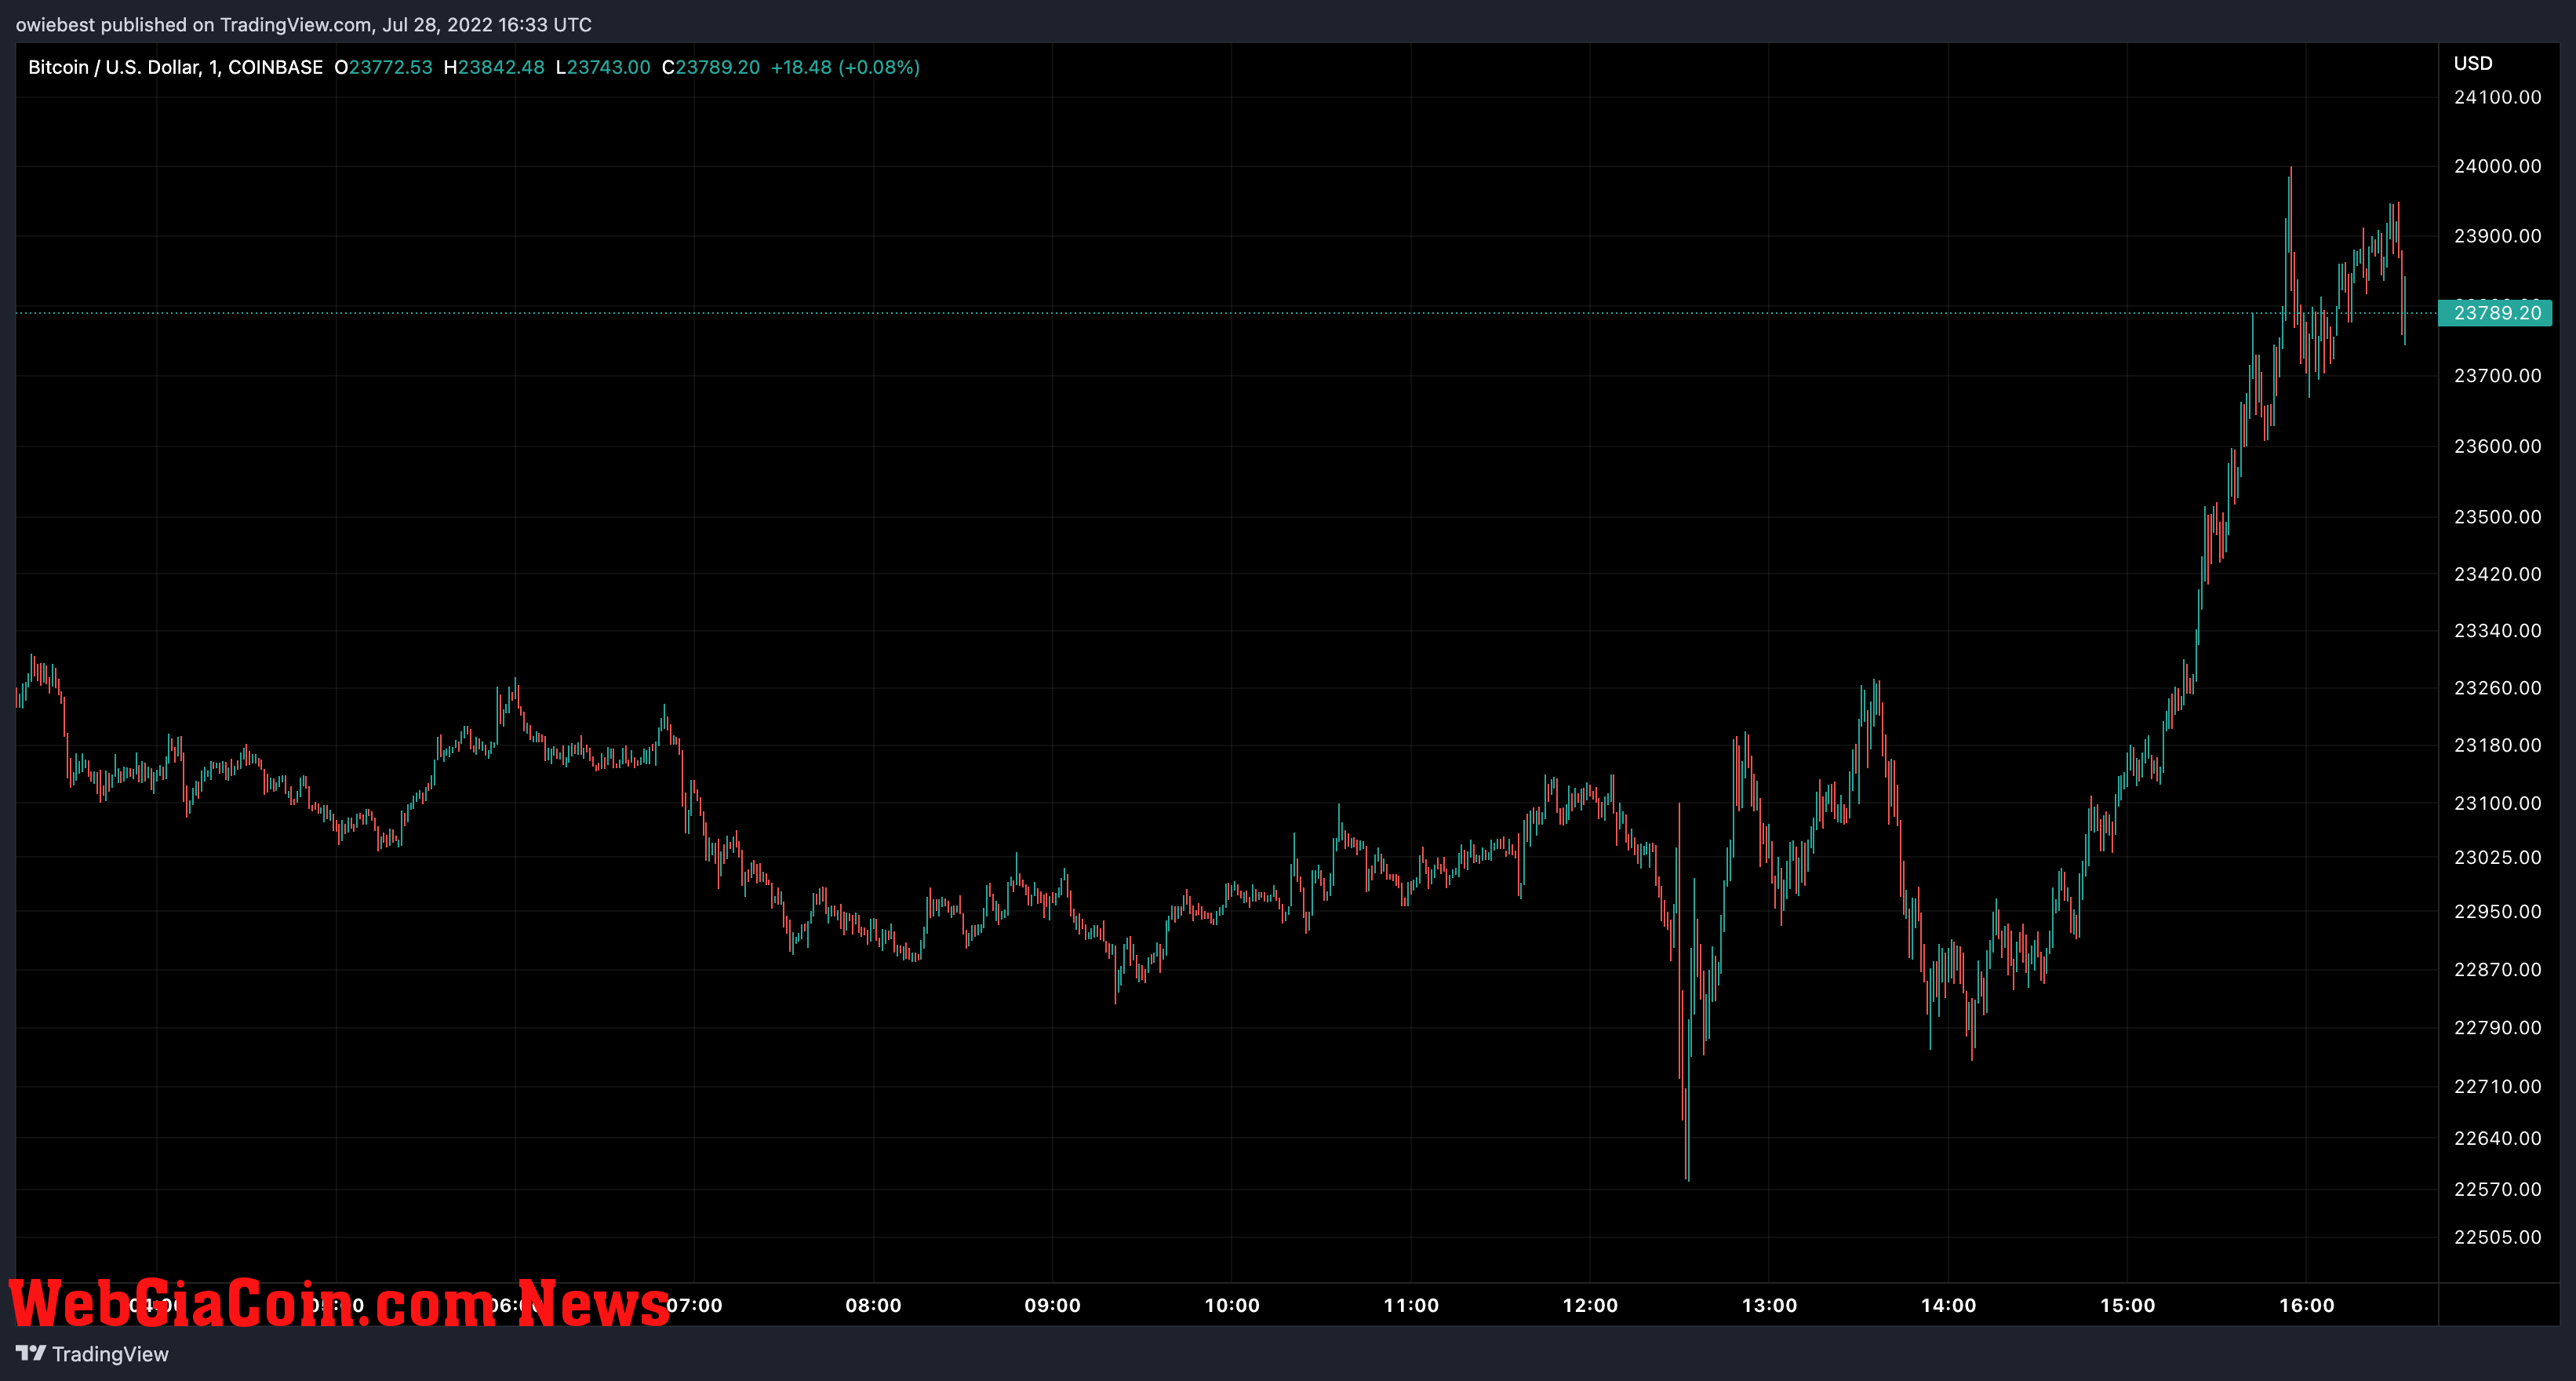Click the 10:00 time axis label
This screenshot has height=1381, width=2576.
pos(1232,1305)
